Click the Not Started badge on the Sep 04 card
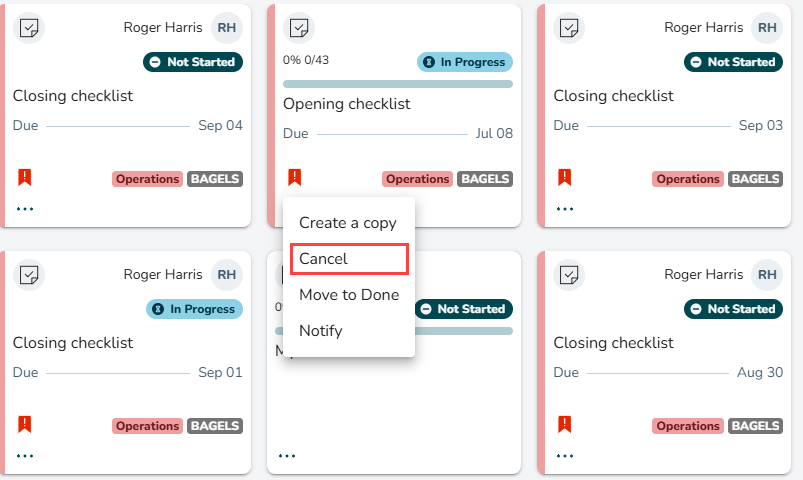Image resolution: width=803 pixels, height=480 pixels. (x=193, y=62)
